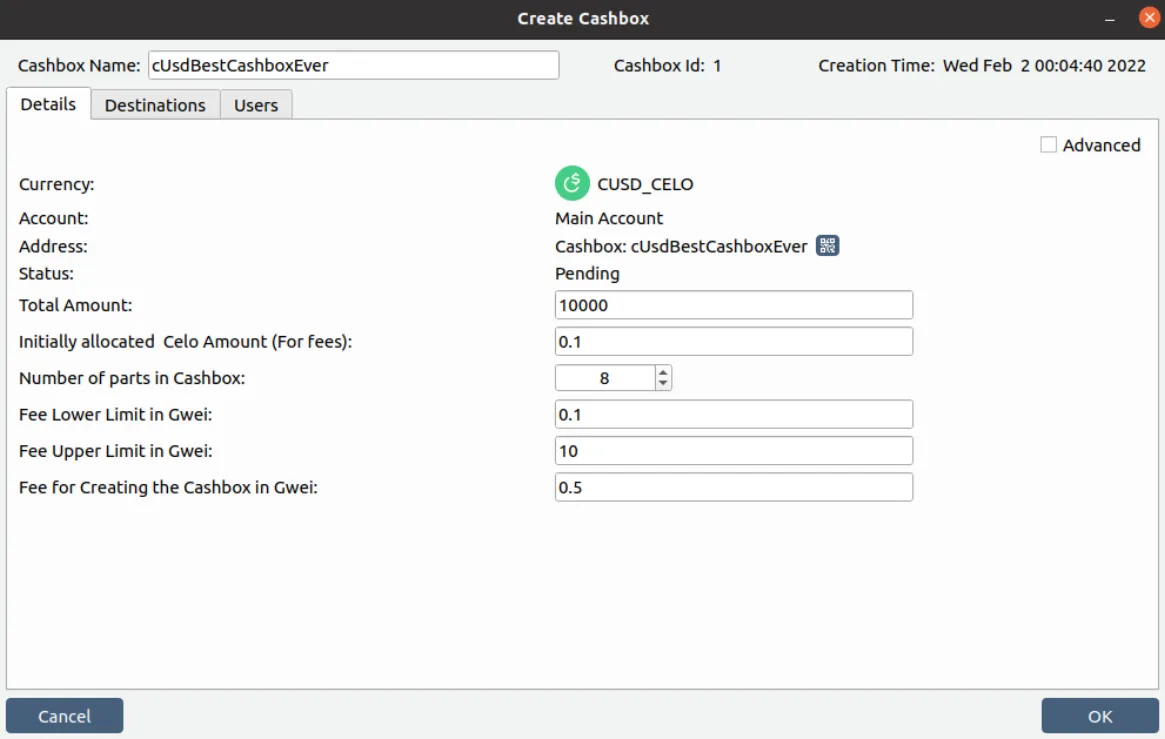Edit the Fee Lower Limit field
The image size is (1165, 739).
coord(733,414)
